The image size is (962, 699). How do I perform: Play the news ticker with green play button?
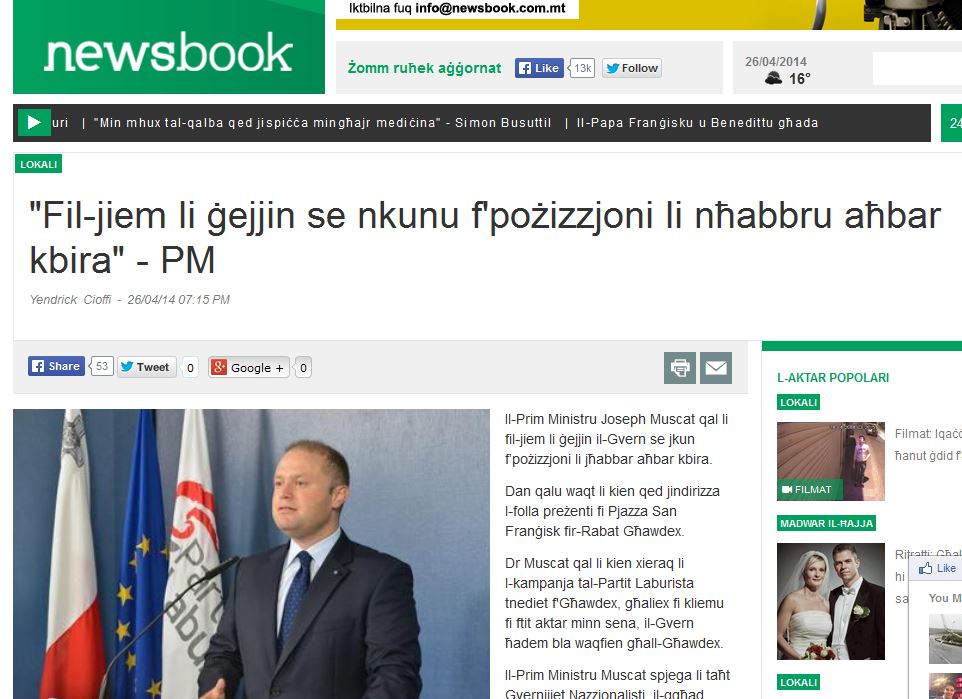(x=33, y=122)
